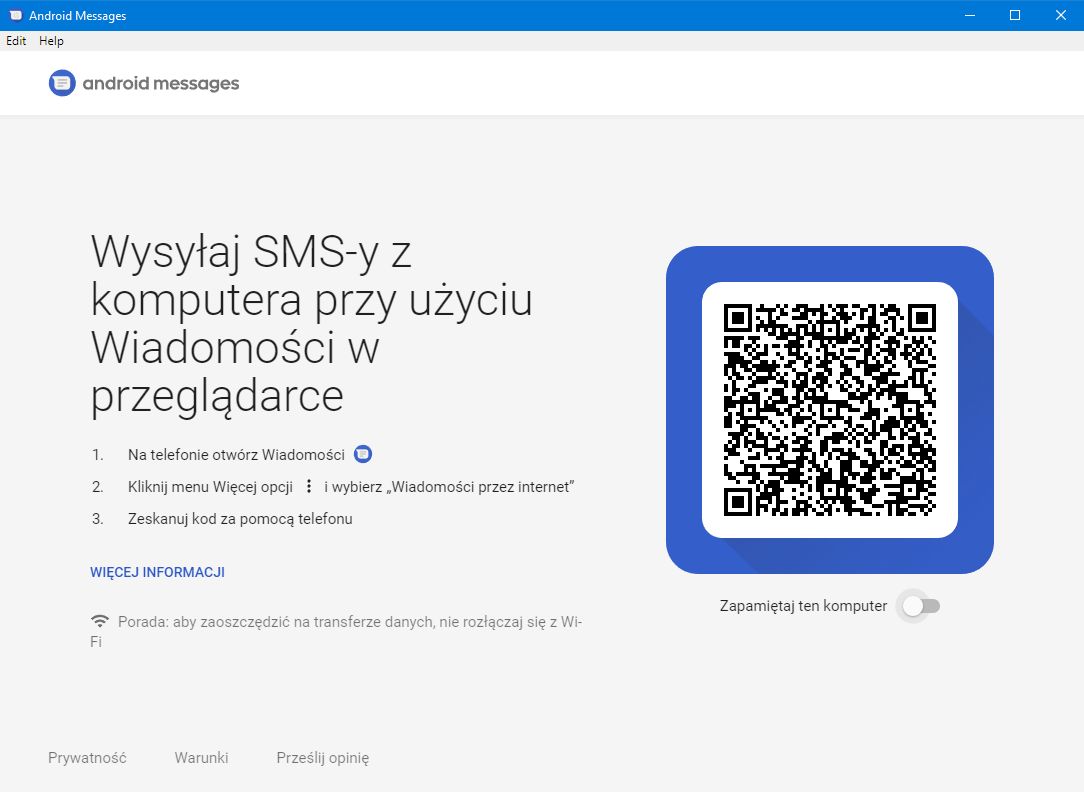Viewport: 1084px width, 792px height.
Task: Click the Porada Wi-Fi tip text
Action: coord(337,632)
